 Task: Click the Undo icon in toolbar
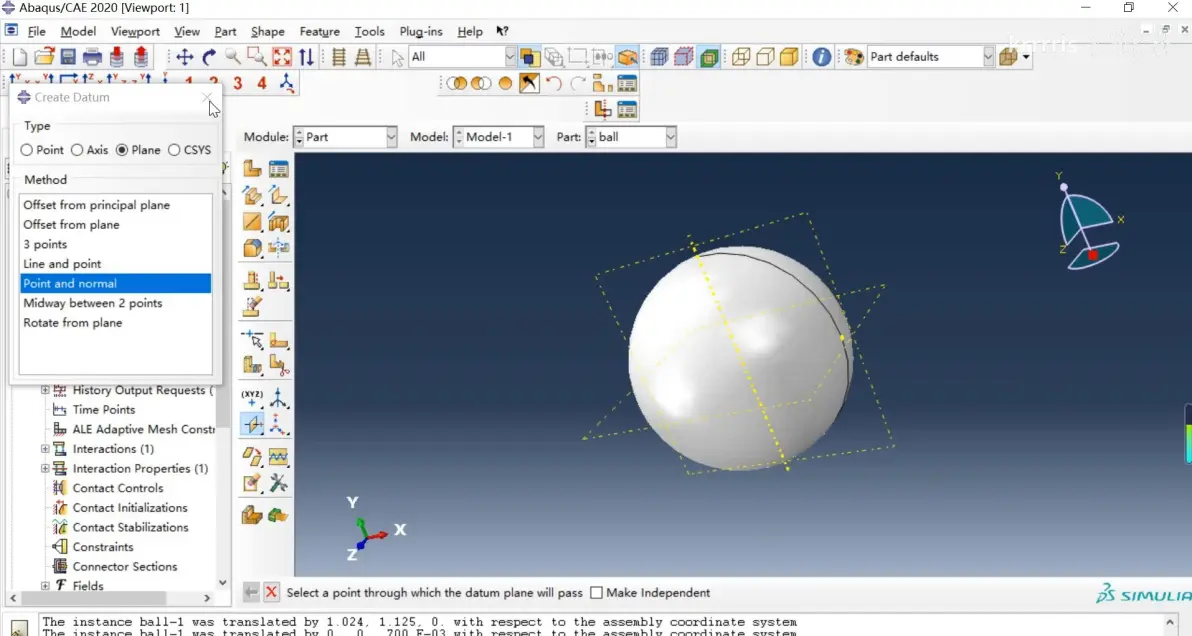pos(553,84)
